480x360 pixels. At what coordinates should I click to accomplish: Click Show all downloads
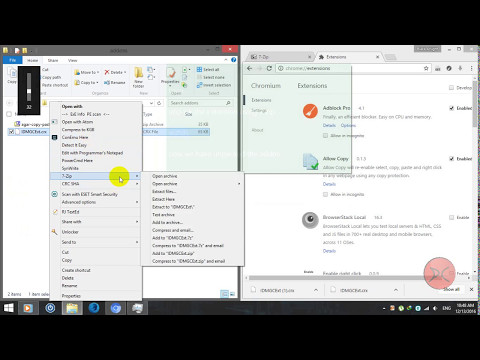coord(451,289)
